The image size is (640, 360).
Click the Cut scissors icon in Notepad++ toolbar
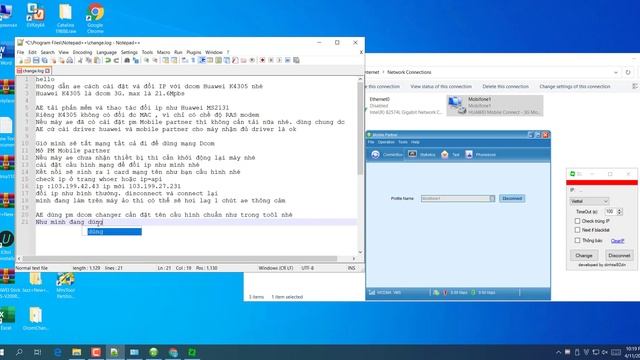click(x=80, y=60)
